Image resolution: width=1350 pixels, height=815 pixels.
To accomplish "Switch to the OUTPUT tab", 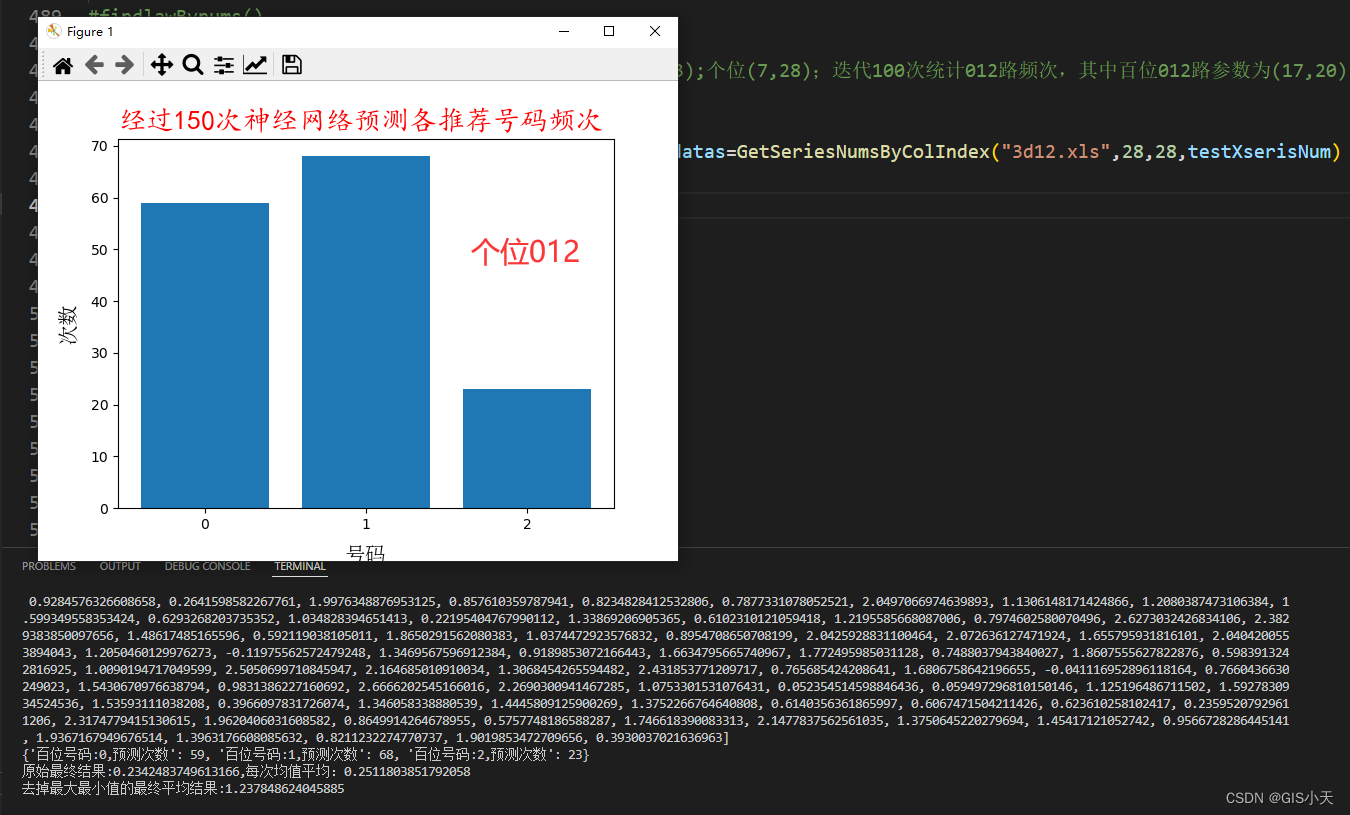I will pos(120,566).
